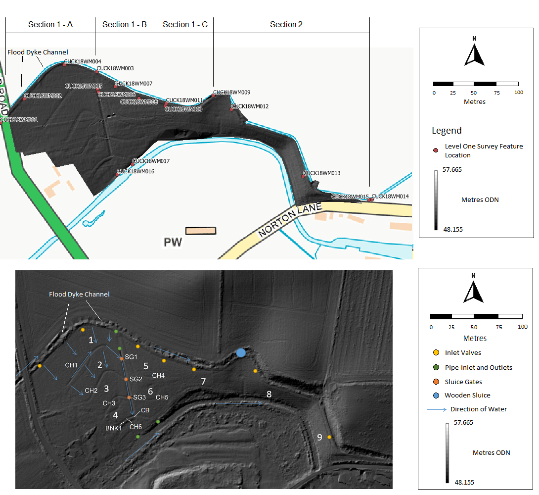Screen dimensions: 539x495
Task: Click the blue Wooden Sluice legend symbol
Action: pos(436,396)
